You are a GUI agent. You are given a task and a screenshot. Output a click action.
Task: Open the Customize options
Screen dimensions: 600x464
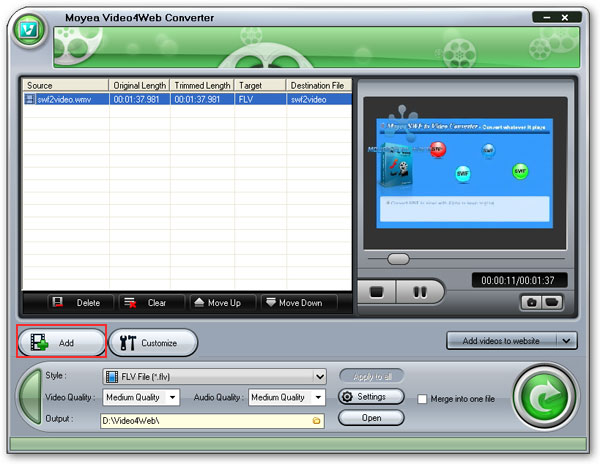[153, 342]
